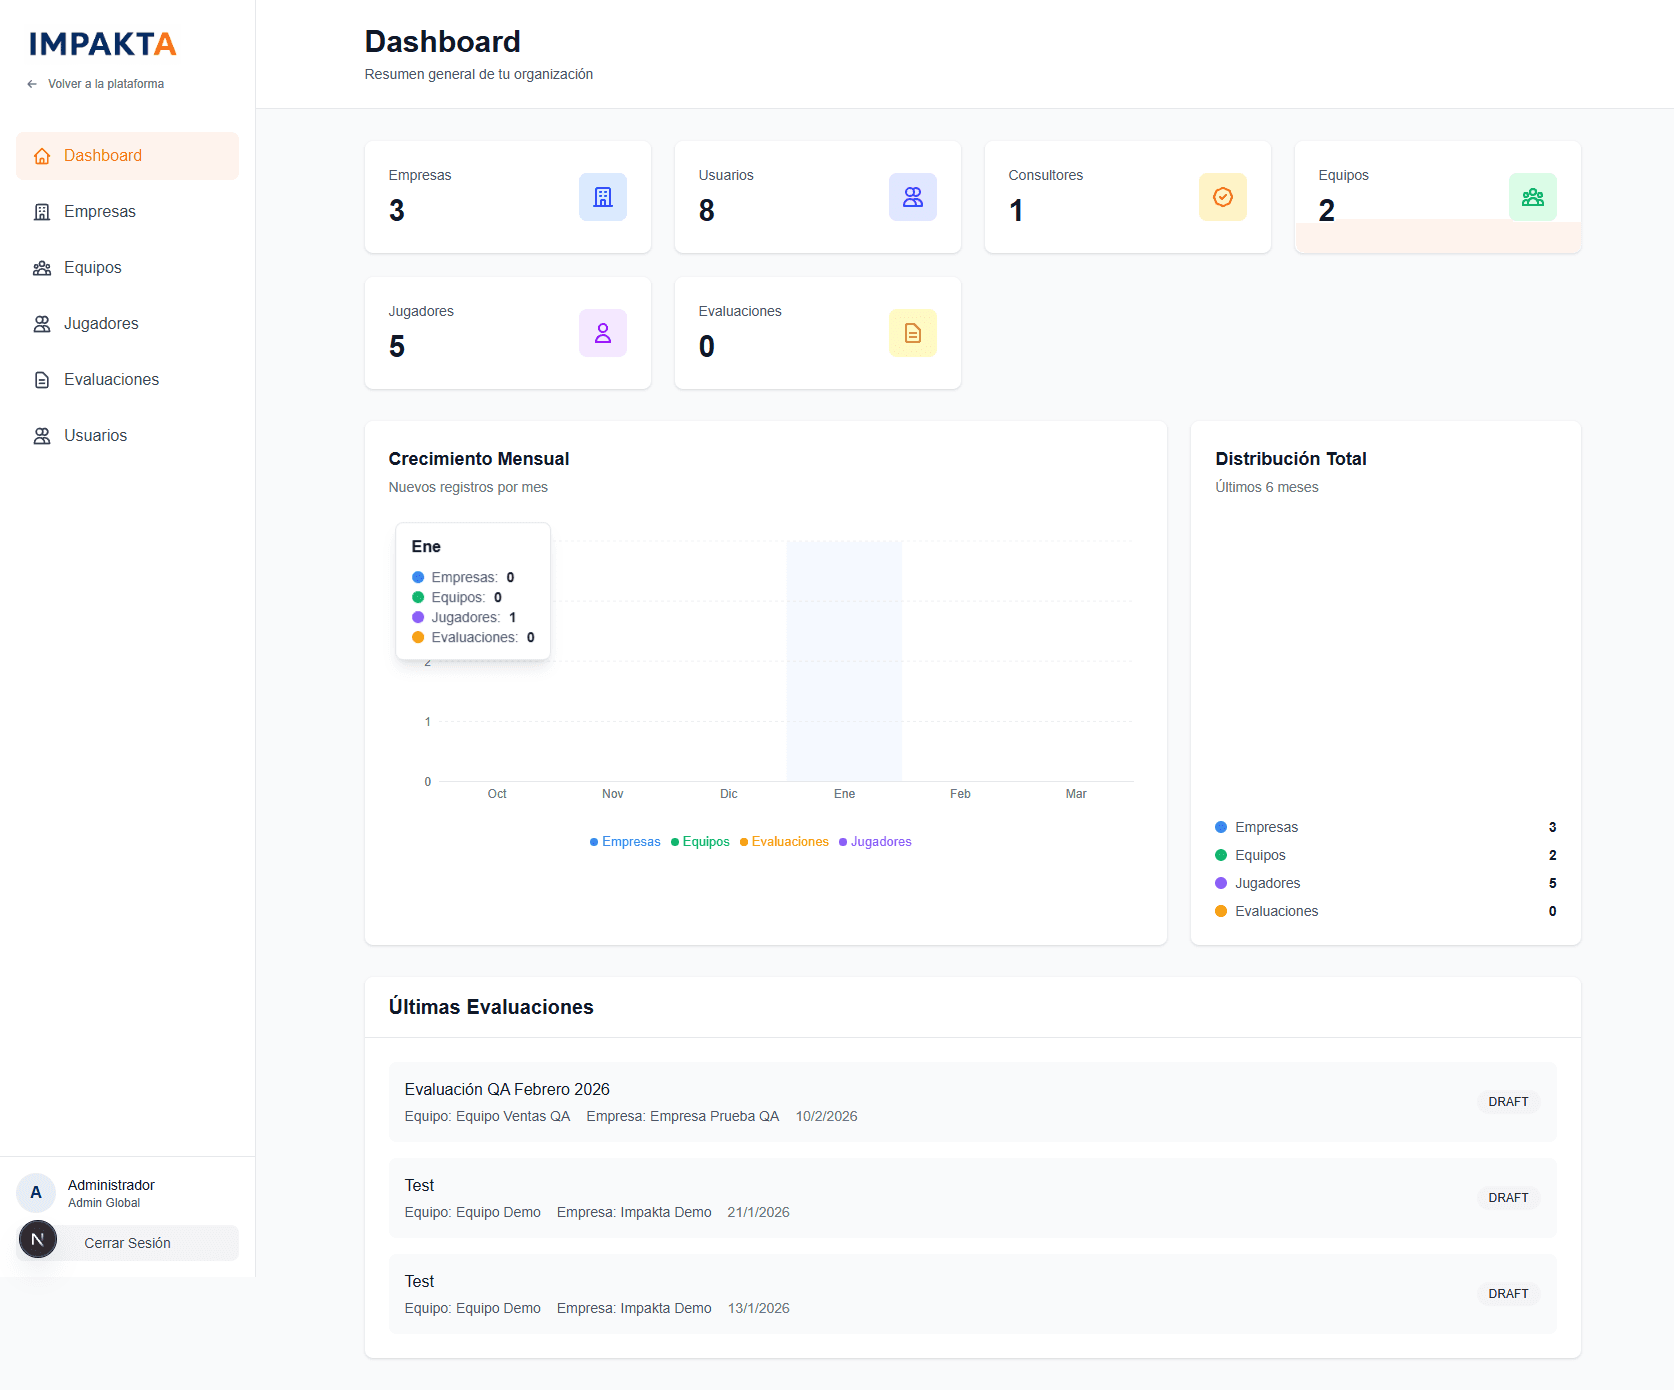The image size is (1674, 1390).
Task: Click the Empresas building icon in stat card
Action: pos(602,197)
